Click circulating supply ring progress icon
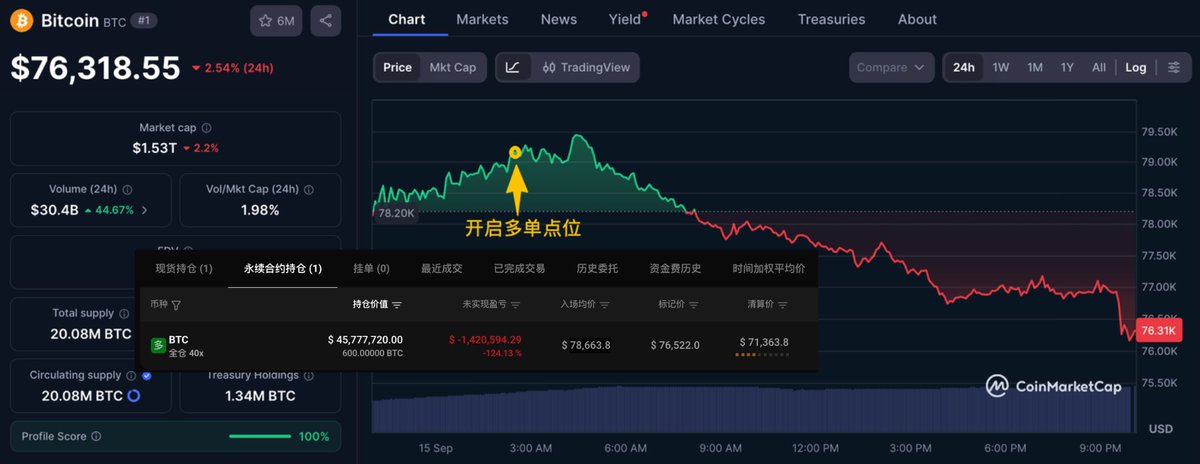The width and height of the screenshot is (1200, 464). point(133,396)
